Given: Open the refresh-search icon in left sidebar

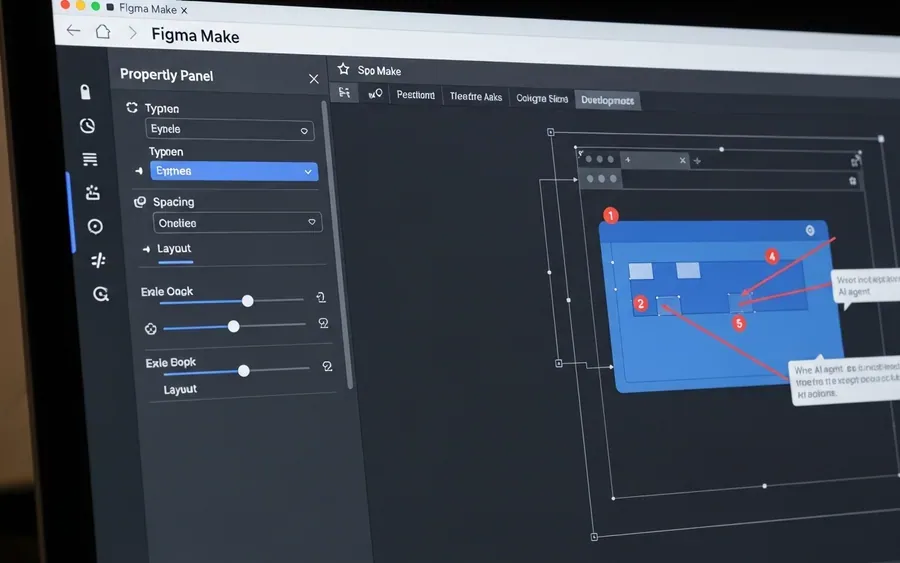Looking at the screenshot, I should 101,294.
